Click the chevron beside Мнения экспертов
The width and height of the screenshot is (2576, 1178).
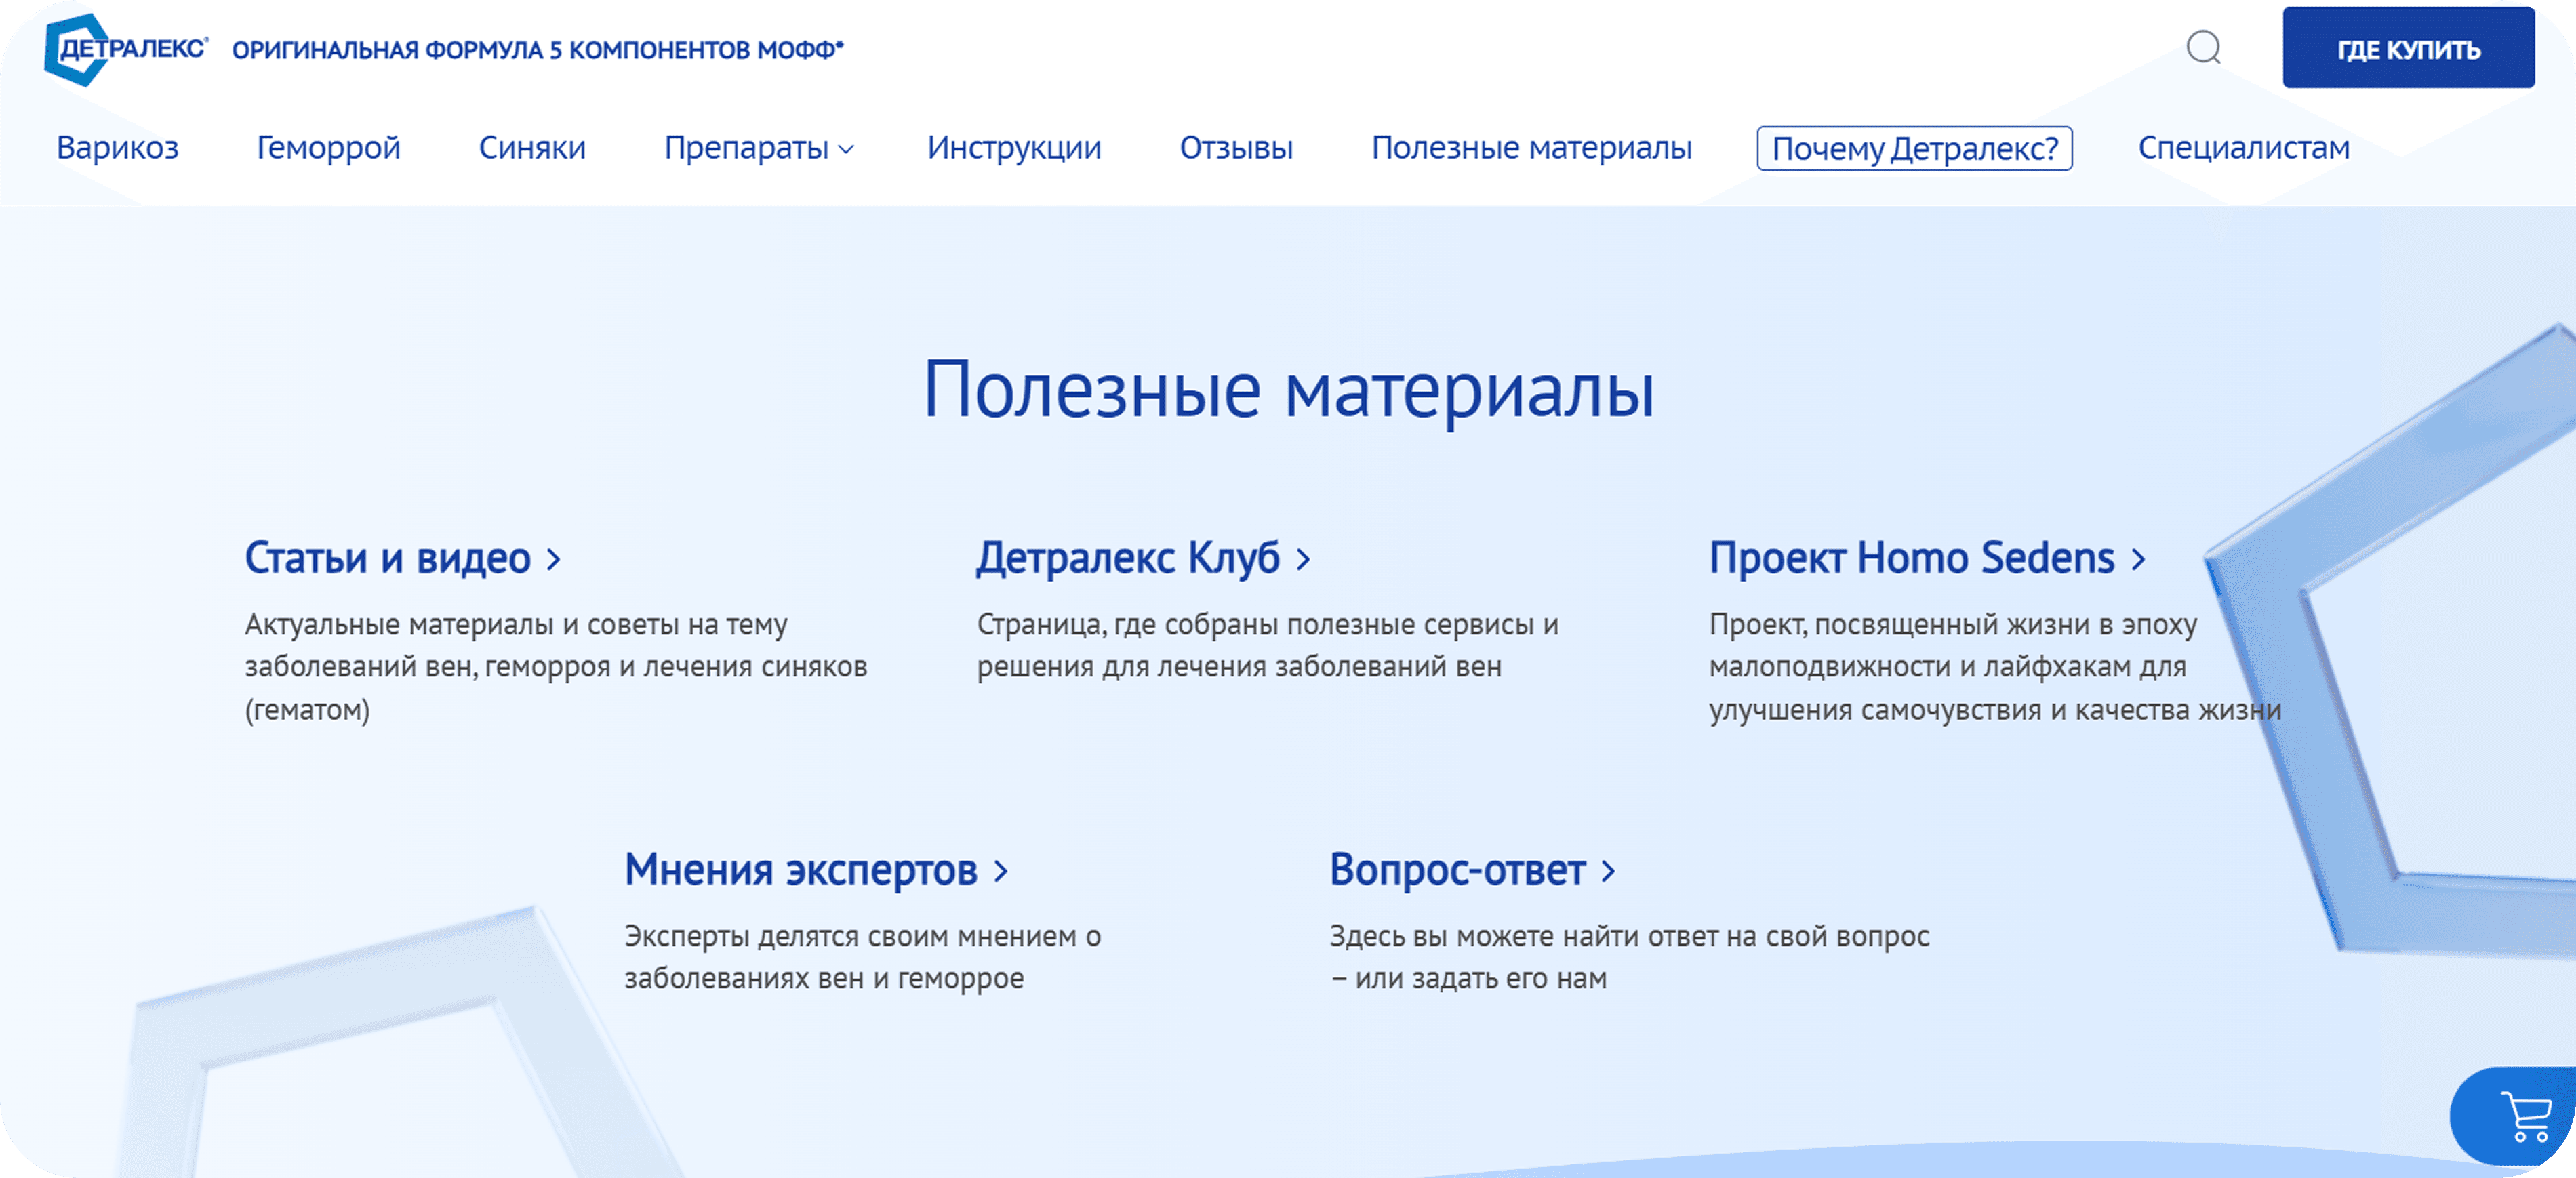tap(1001, 871)
